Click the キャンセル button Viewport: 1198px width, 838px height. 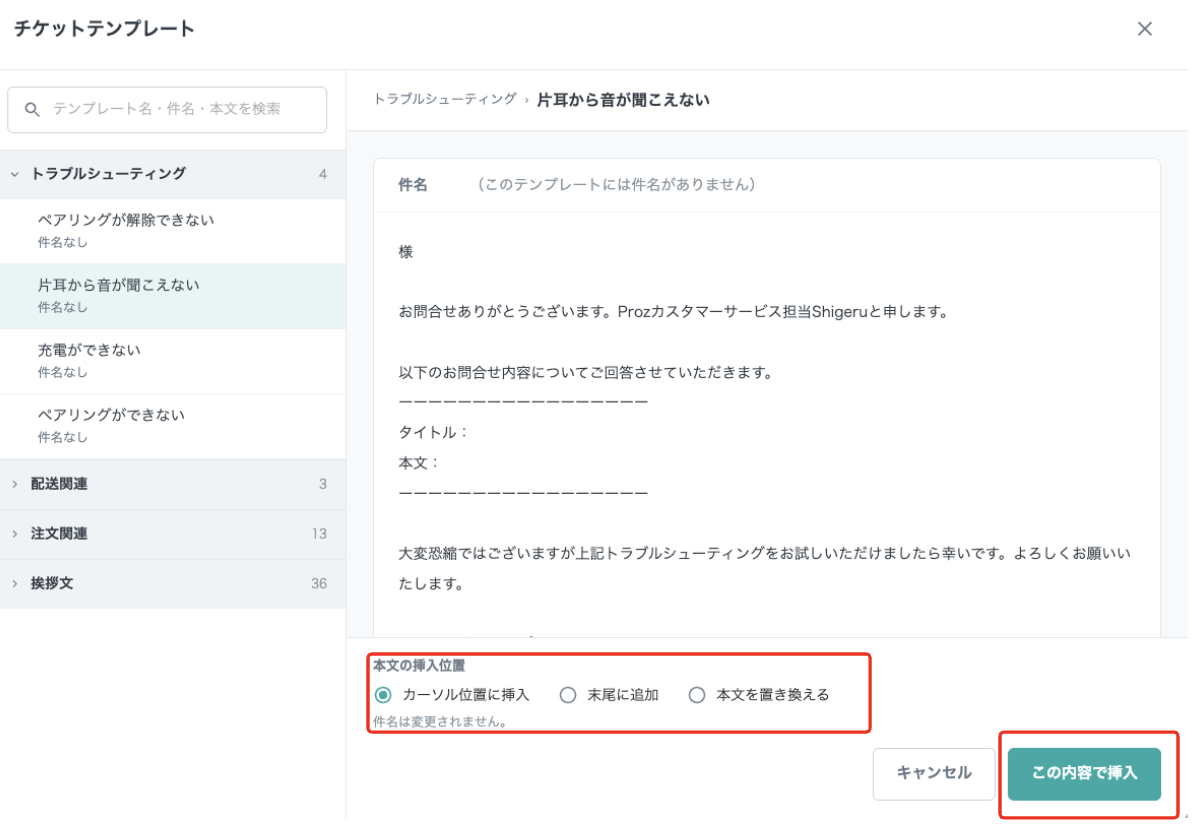[x=934, y=773]
